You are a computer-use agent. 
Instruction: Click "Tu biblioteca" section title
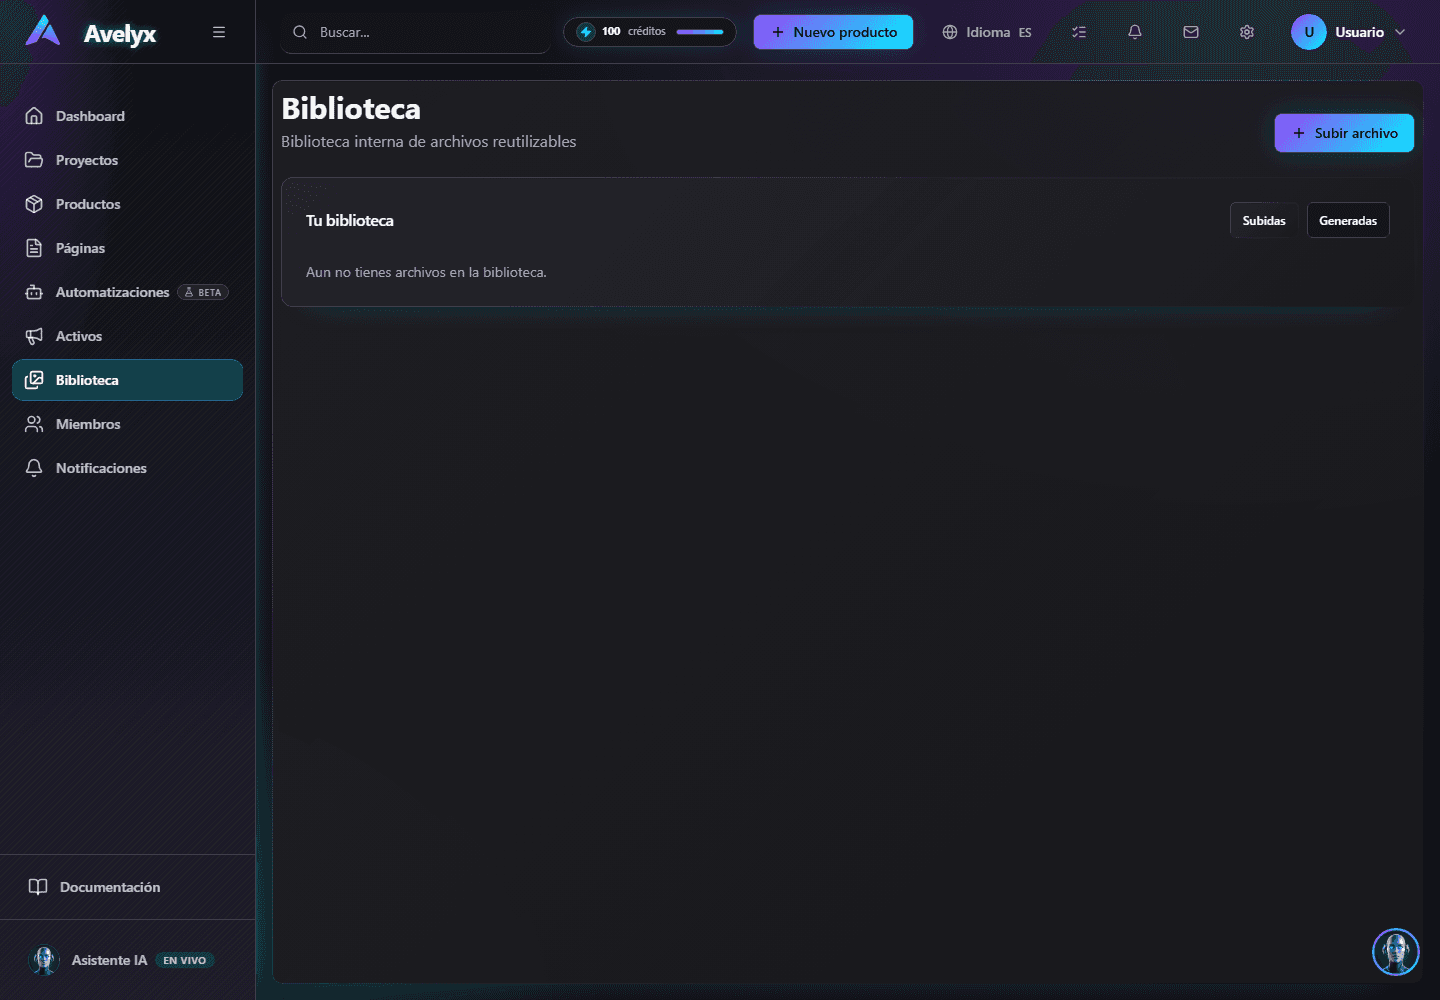pyautogui.click(x=350, y=220)
